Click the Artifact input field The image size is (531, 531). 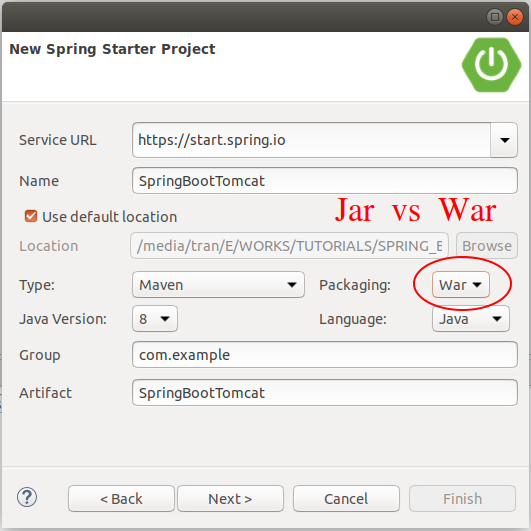click(325, 392)
